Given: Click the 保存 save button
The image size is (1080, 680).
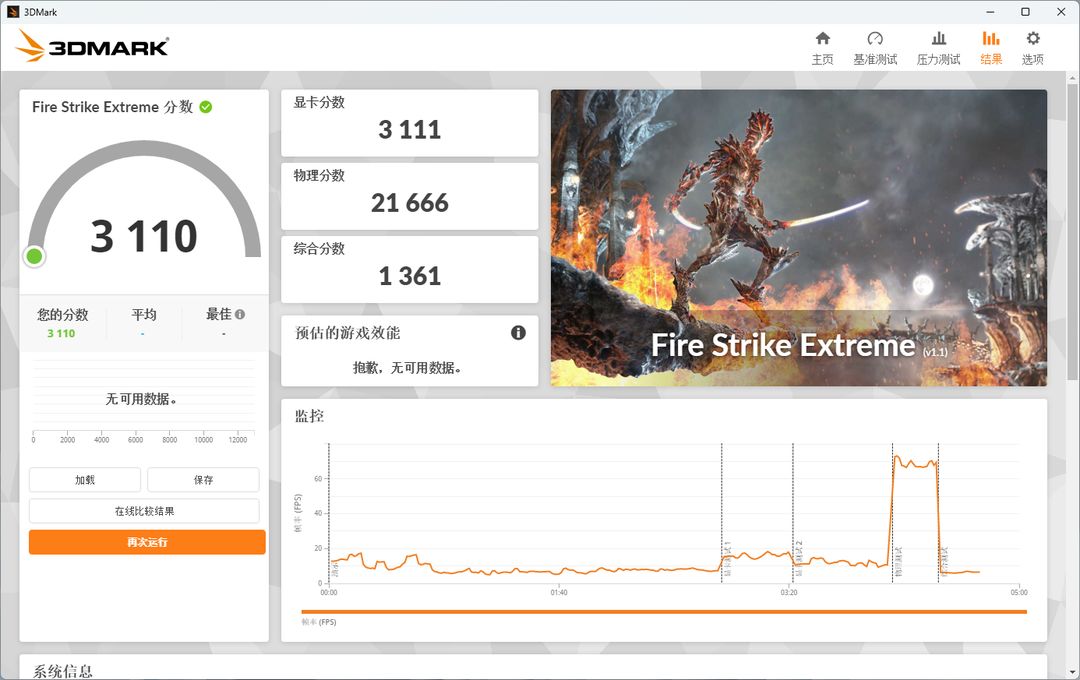Looking at the screenshot, I should pos(203,480).
